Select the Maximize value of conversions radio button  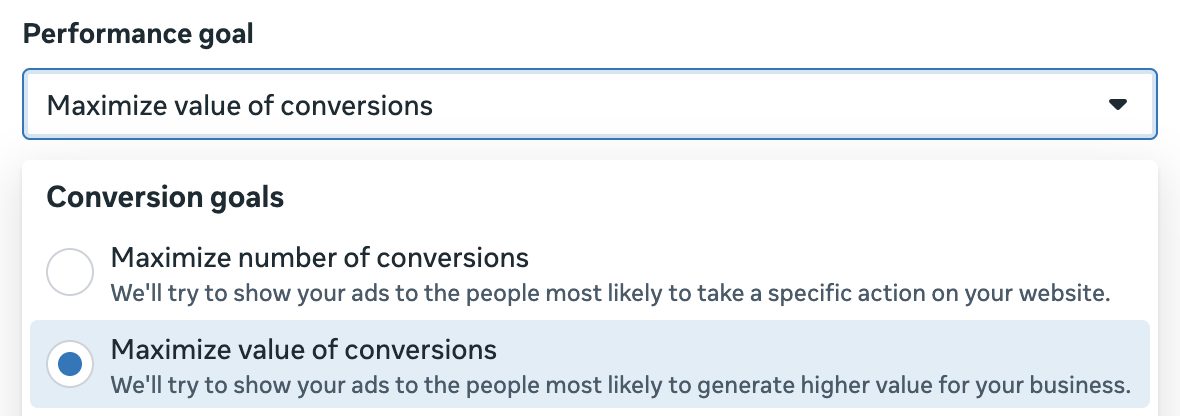pos(70,364)
